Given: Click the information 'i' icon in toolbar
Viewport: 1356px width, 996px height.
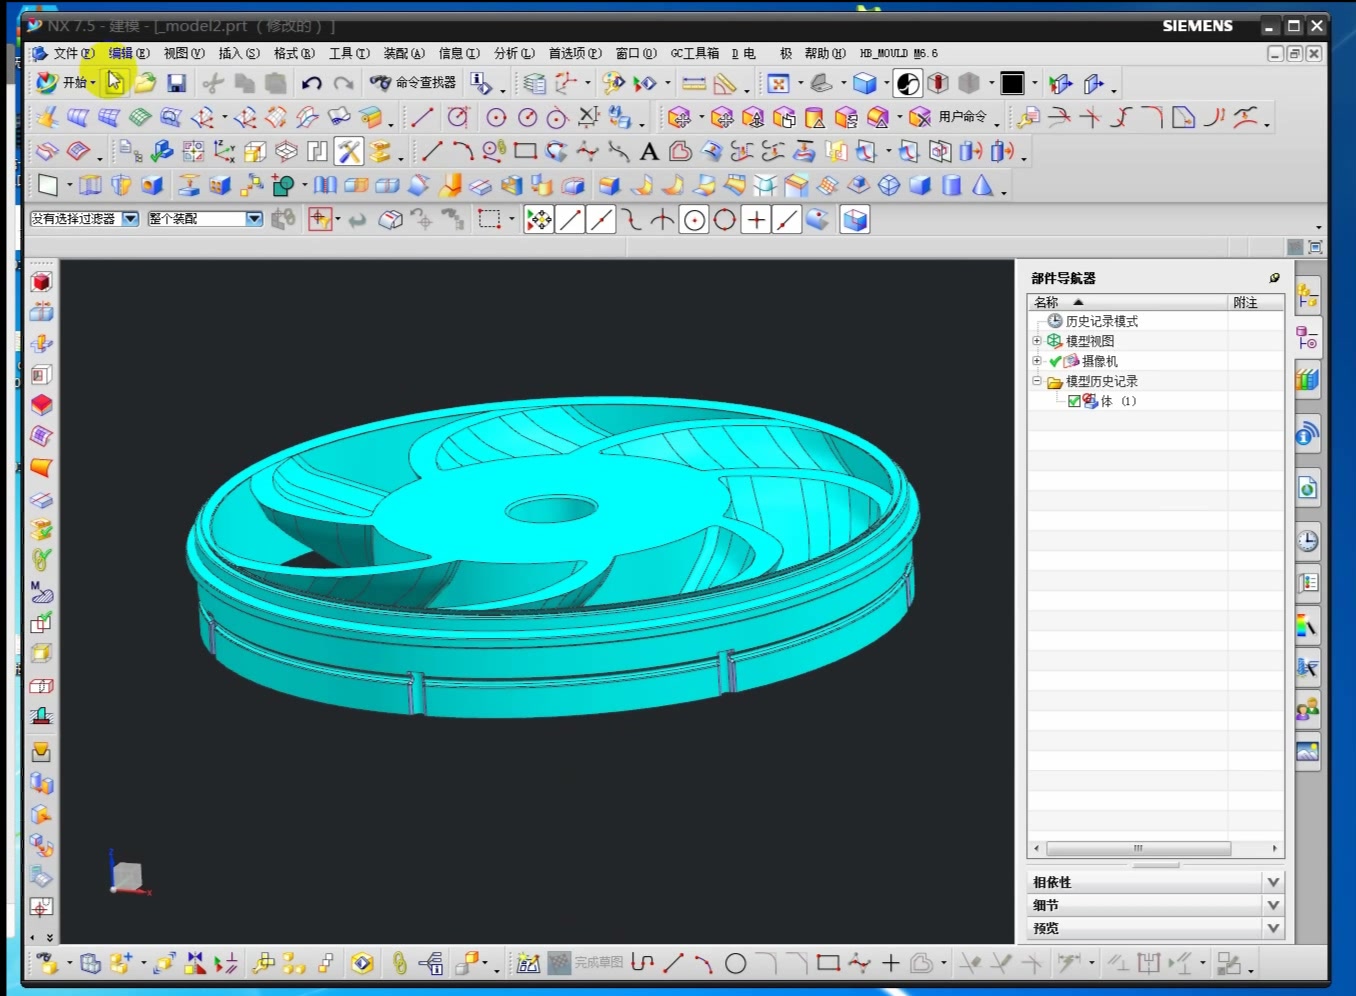Looking at the screenshot, I should coord(481,83).
